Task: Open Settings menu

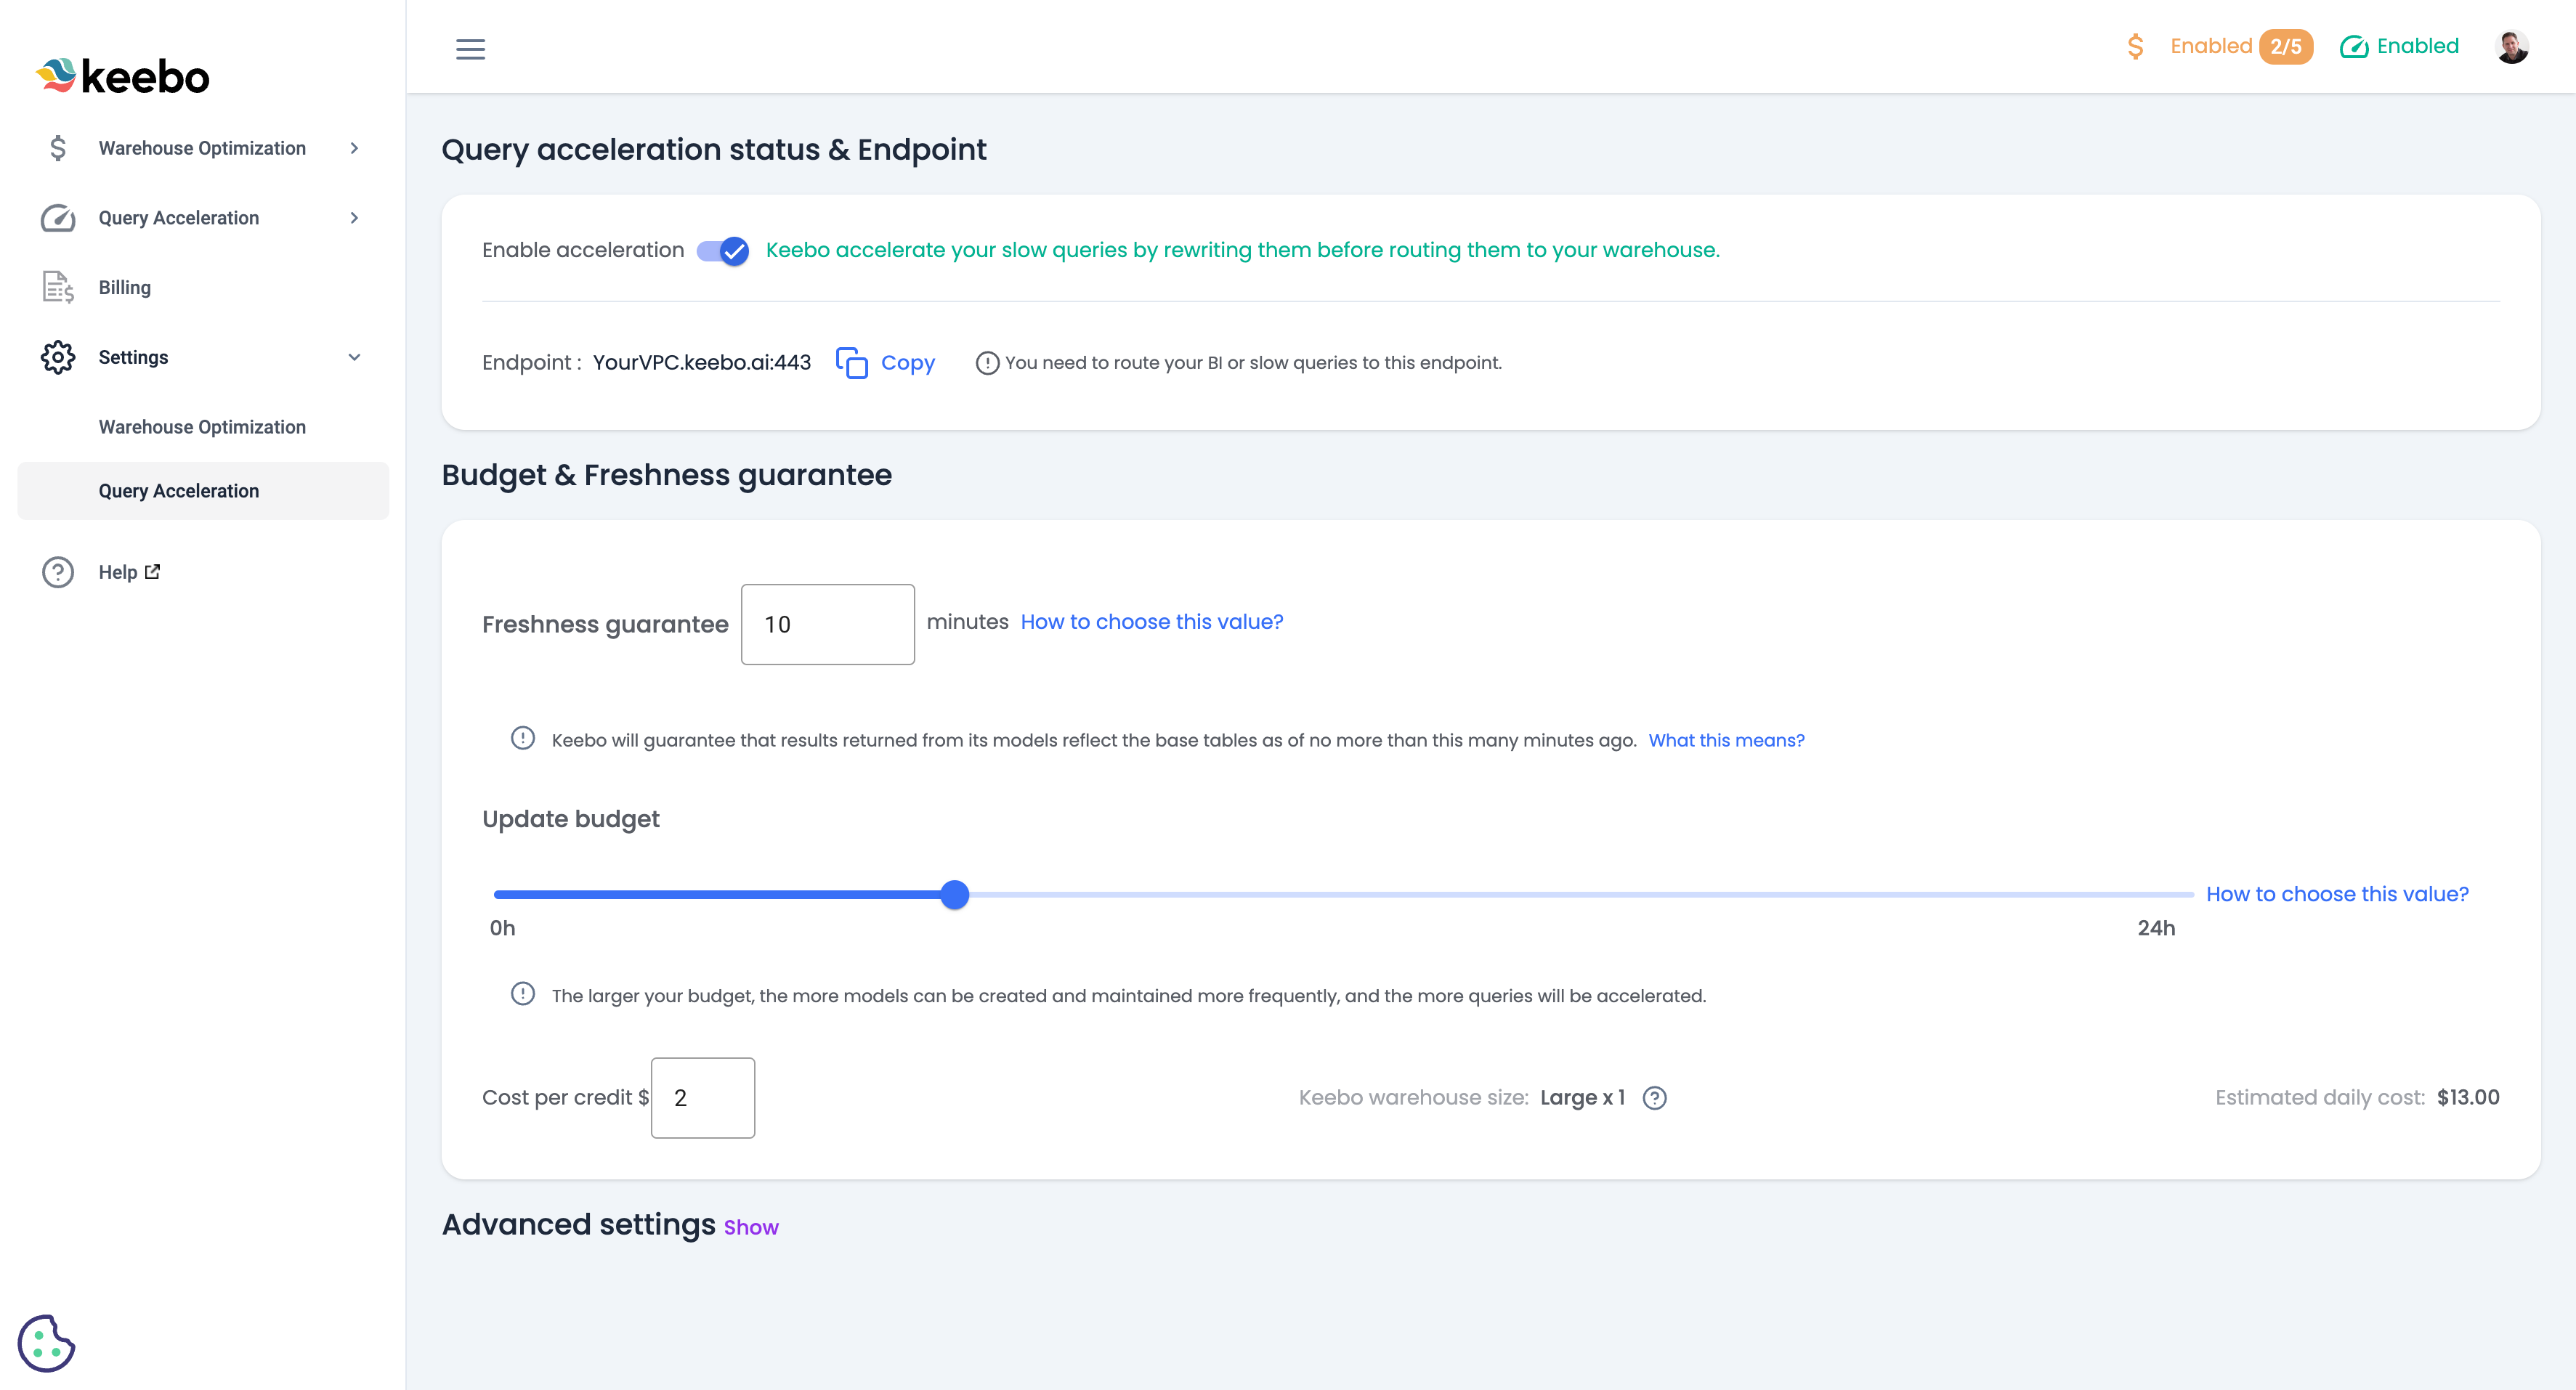Action: point(203,357)
